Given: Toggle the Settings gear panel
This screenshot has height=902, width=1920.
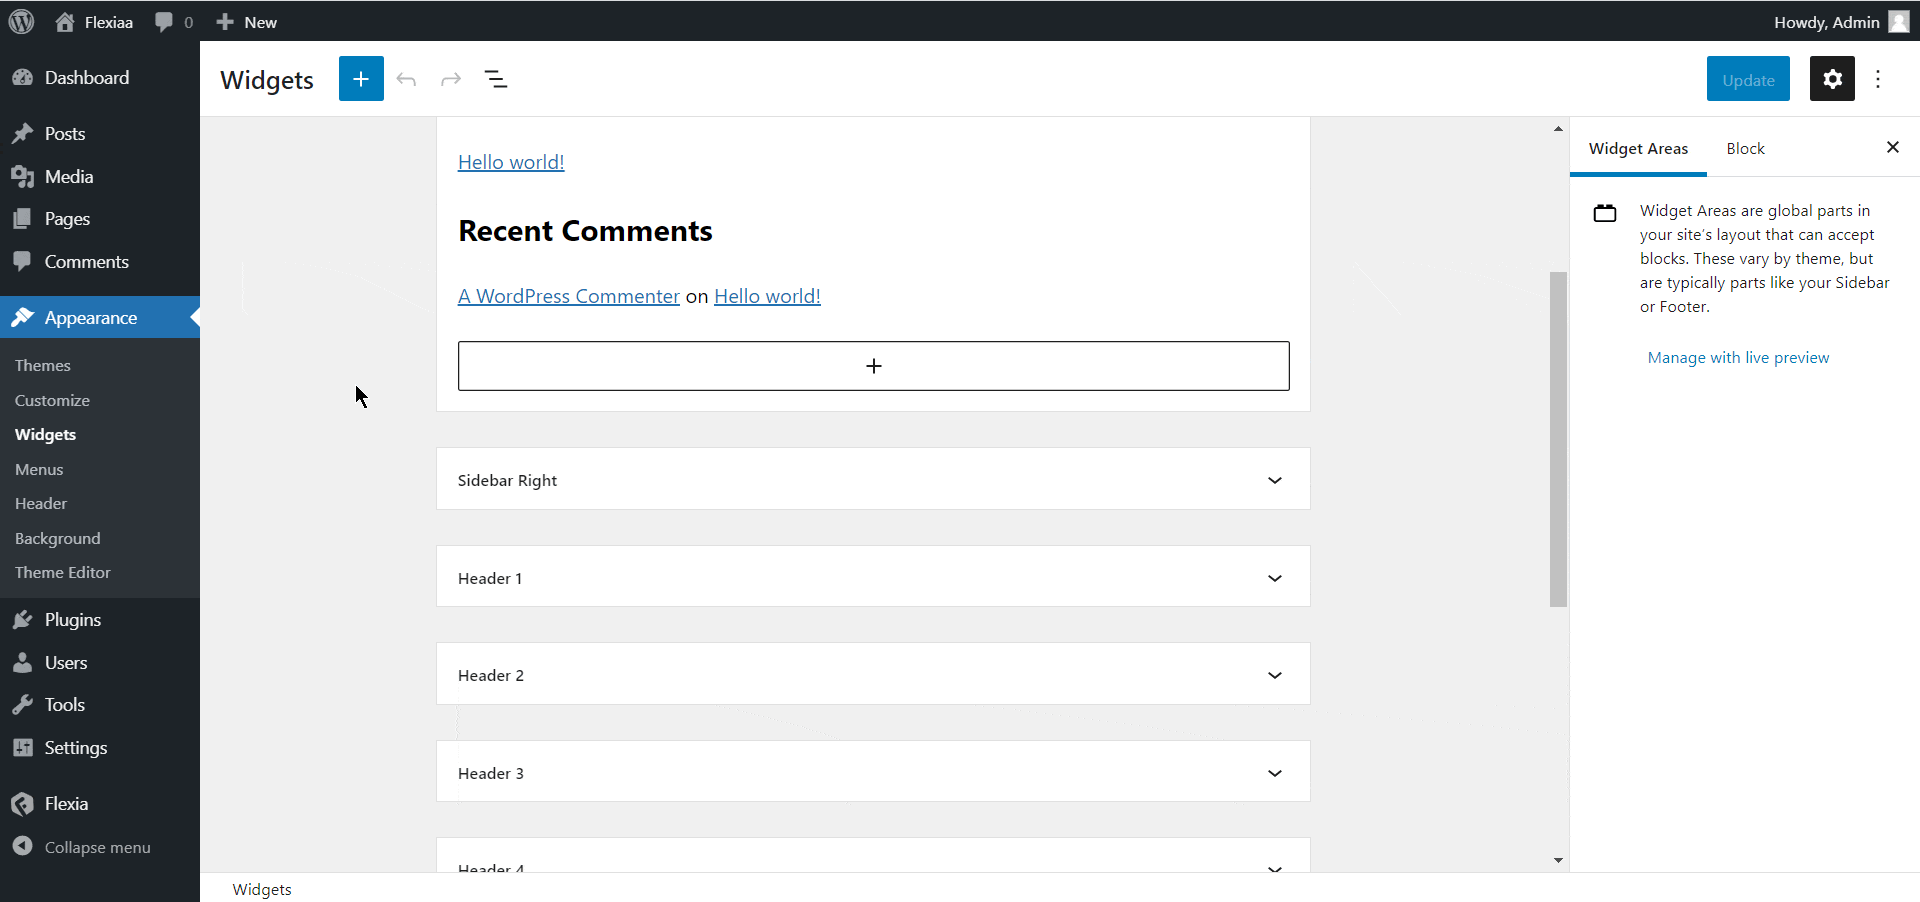Looking at the screenshot, I should 1832,79.
